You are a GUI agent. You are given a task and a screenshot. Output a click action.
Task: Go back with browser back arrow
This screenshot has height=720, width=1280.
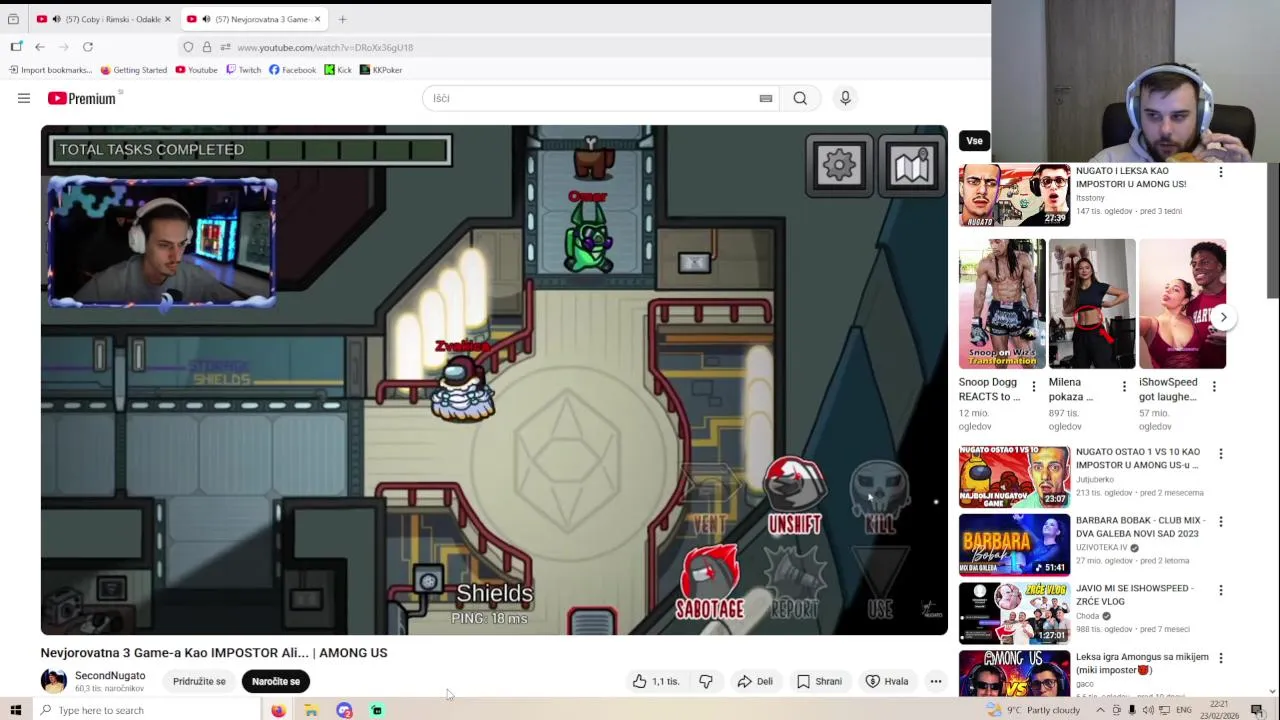click(x=40, y=47)
